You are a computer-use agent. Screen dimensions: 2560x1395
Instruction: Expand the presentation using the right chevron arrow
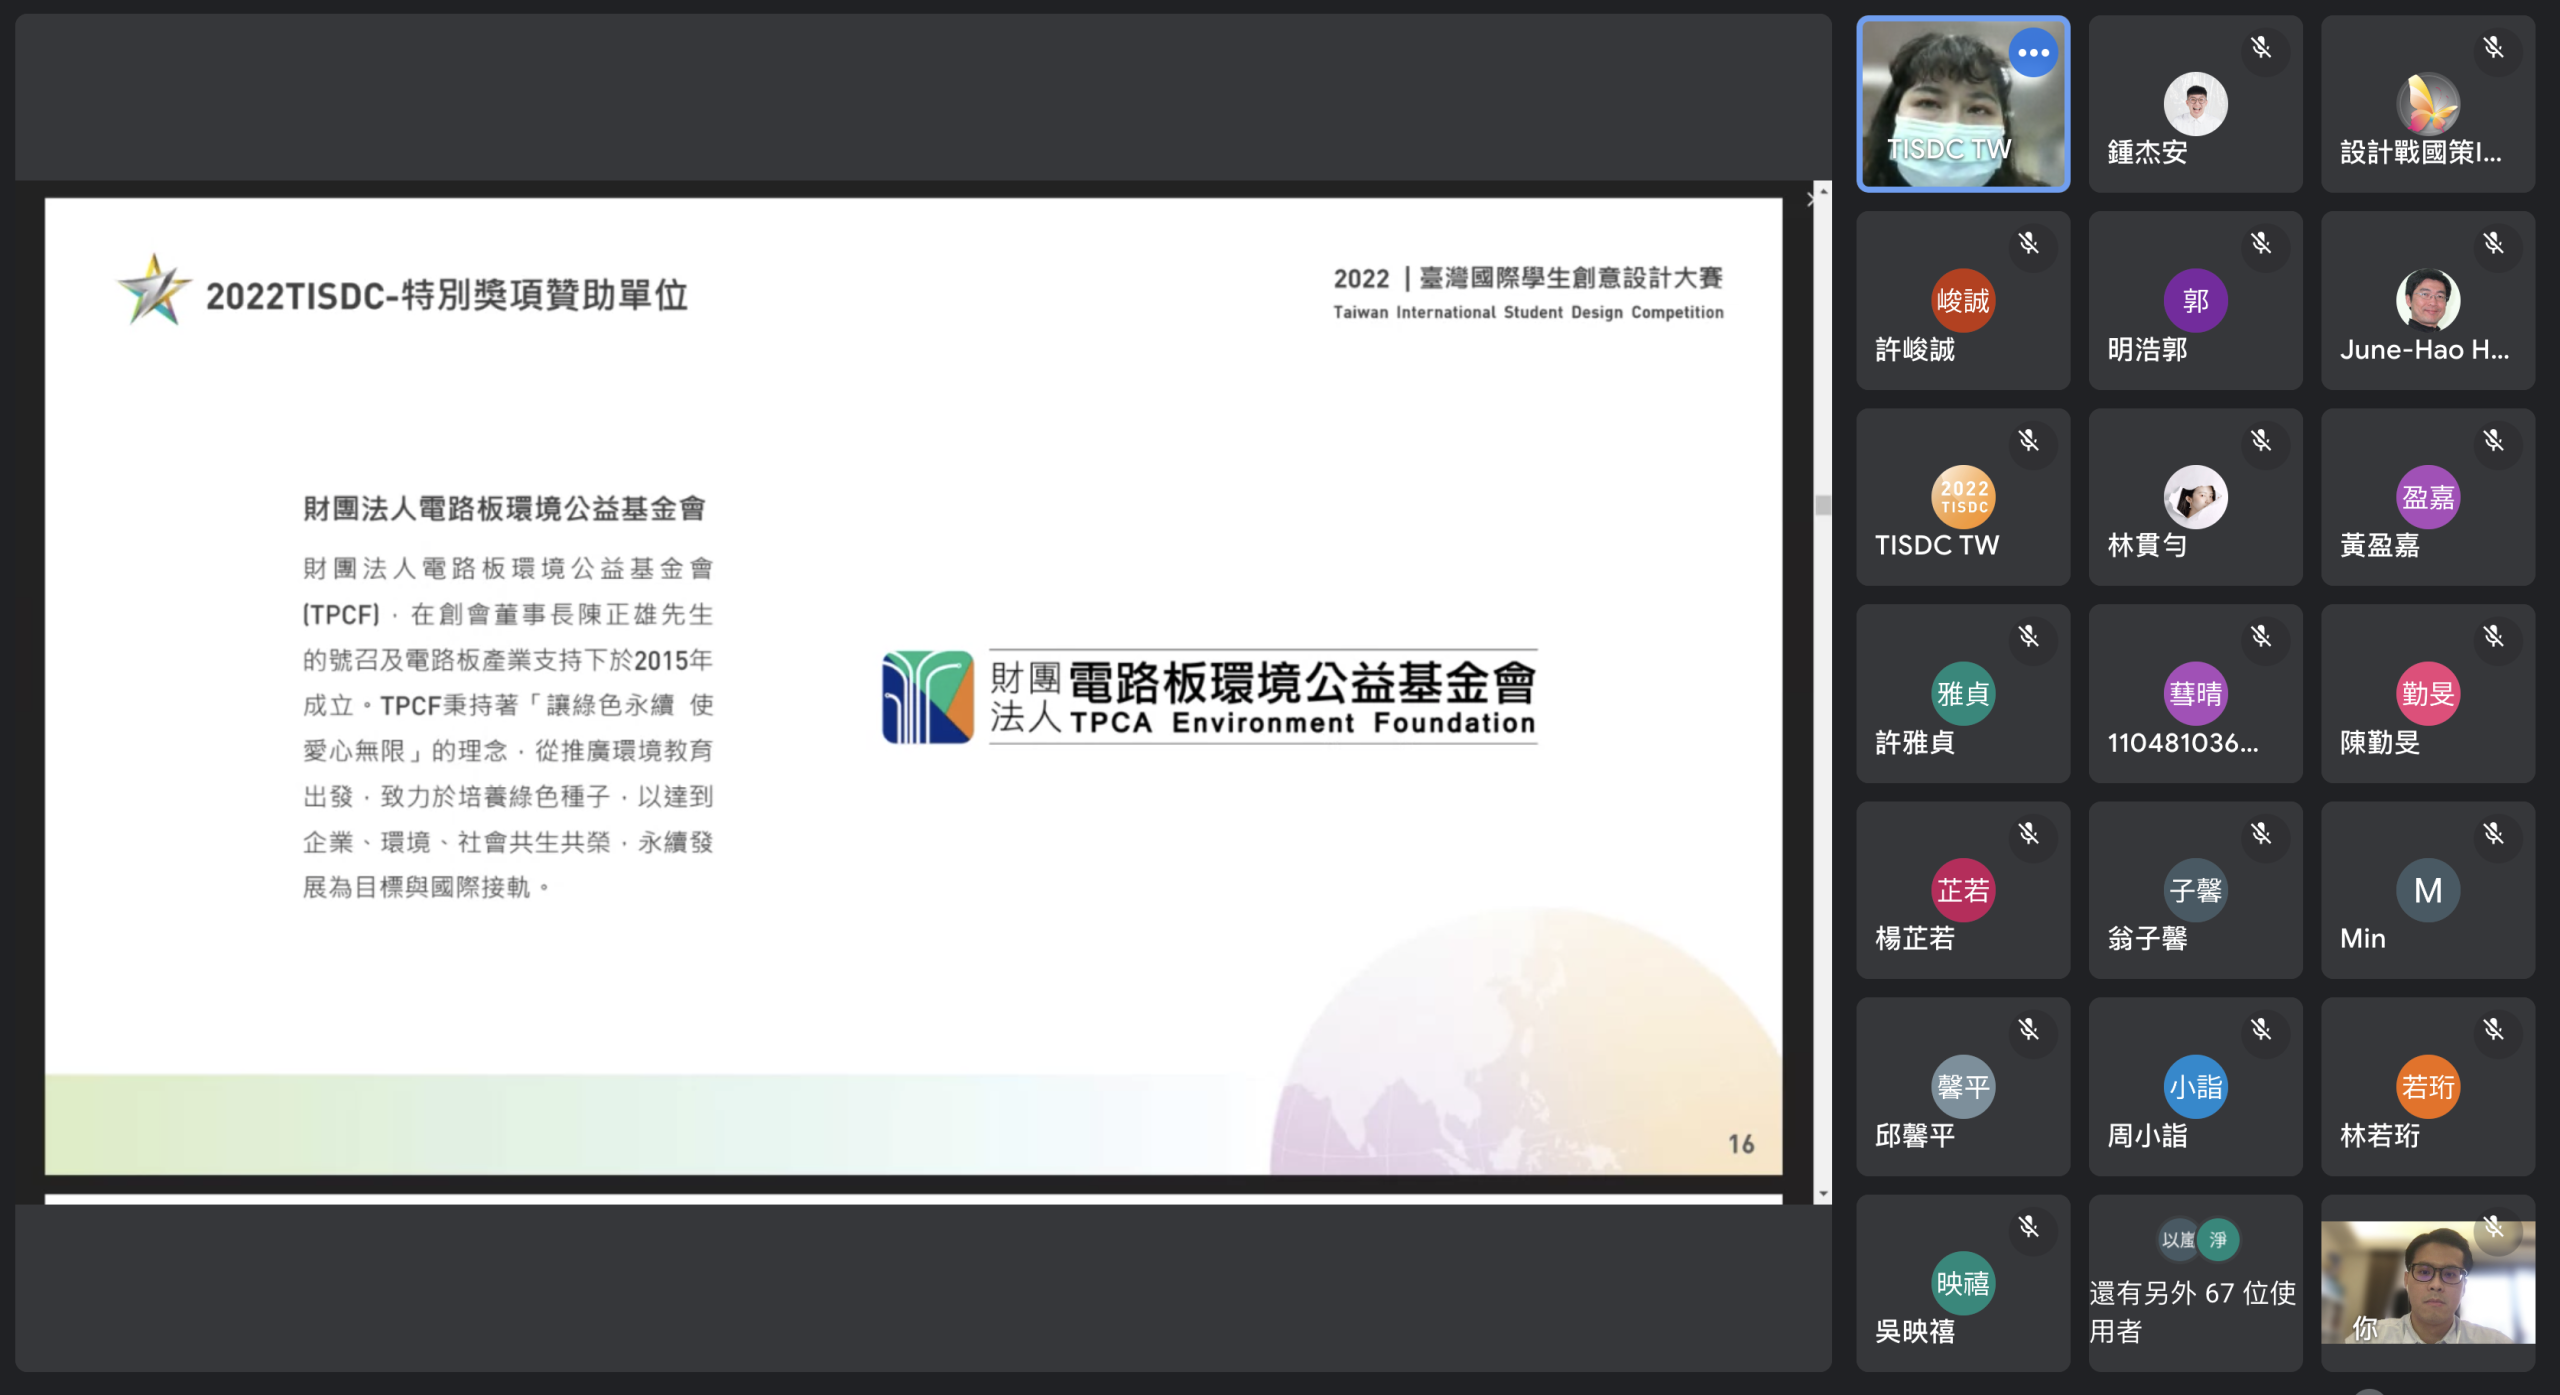1812,199
